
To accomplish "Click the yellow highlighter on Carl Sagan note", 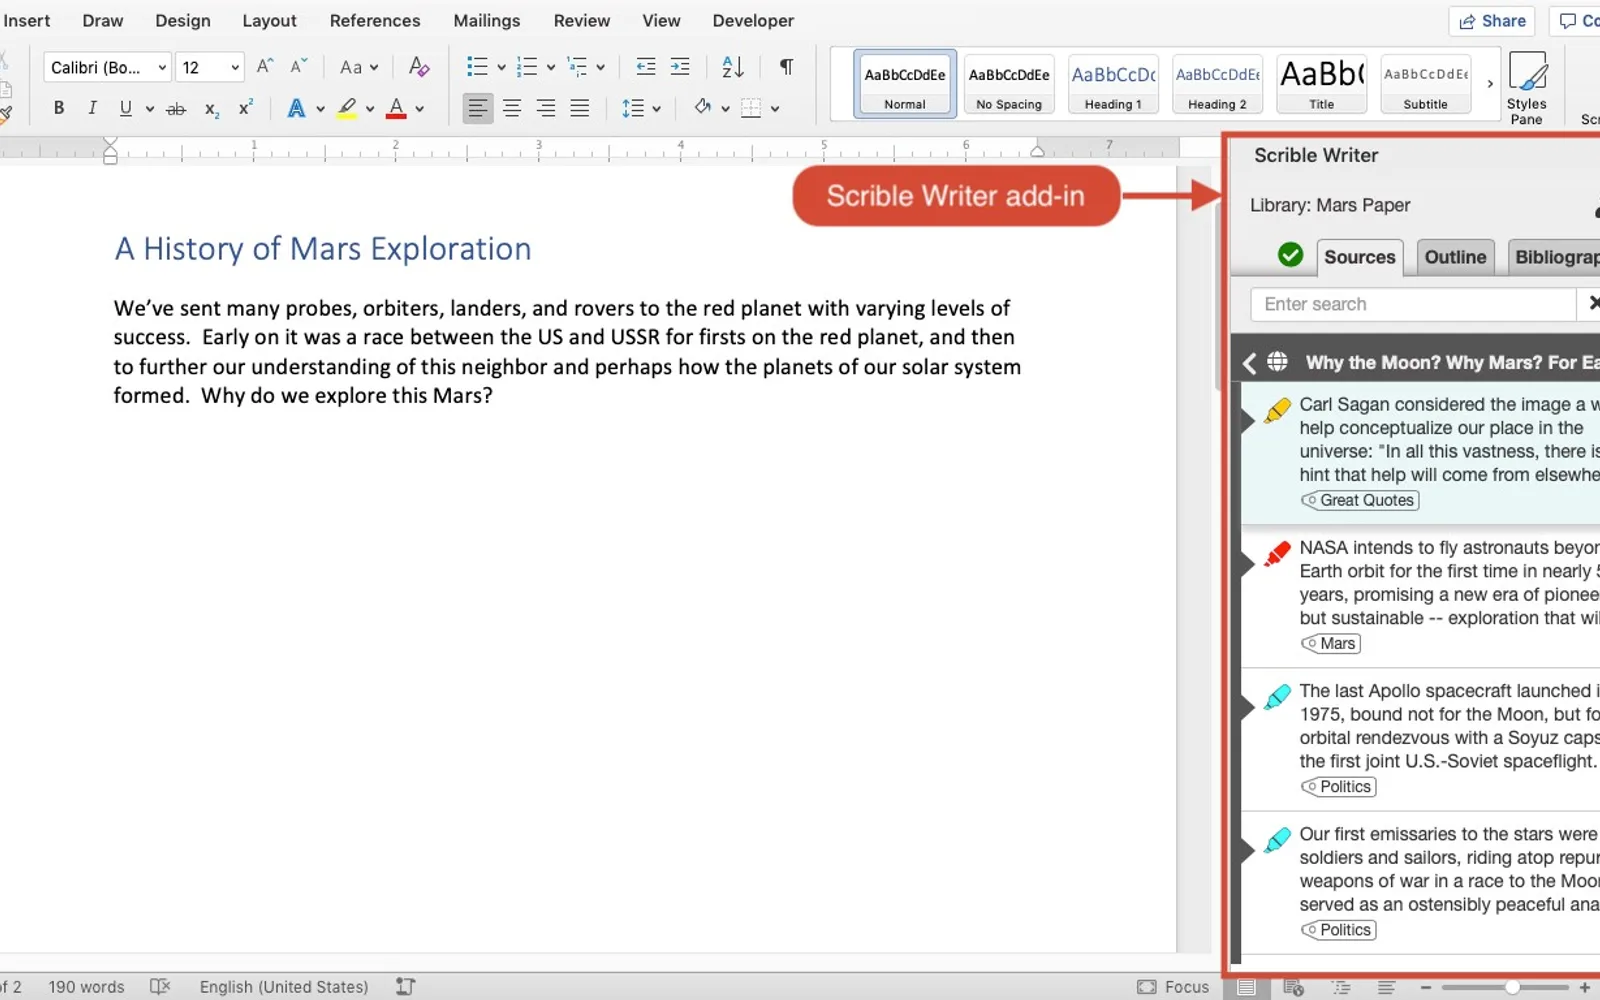I will [1277, 411].
